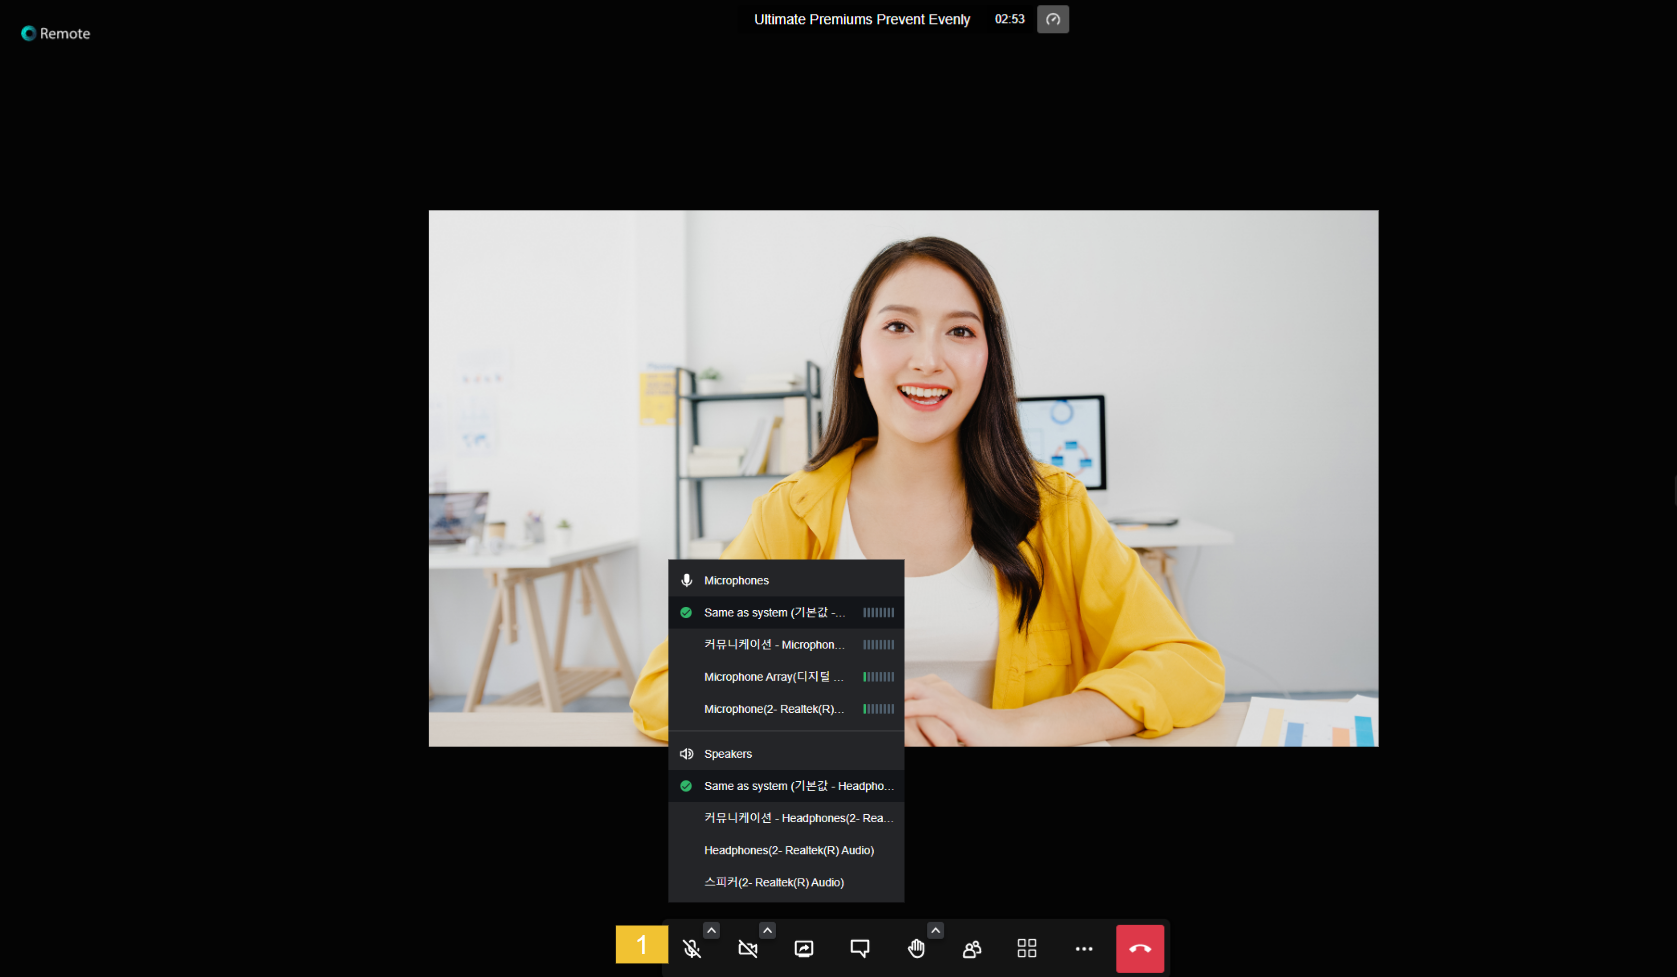Choose Headphones(2- Realtek(R) Audio) speaker
The image size is (1677, 977).
(x=788, y=850)
